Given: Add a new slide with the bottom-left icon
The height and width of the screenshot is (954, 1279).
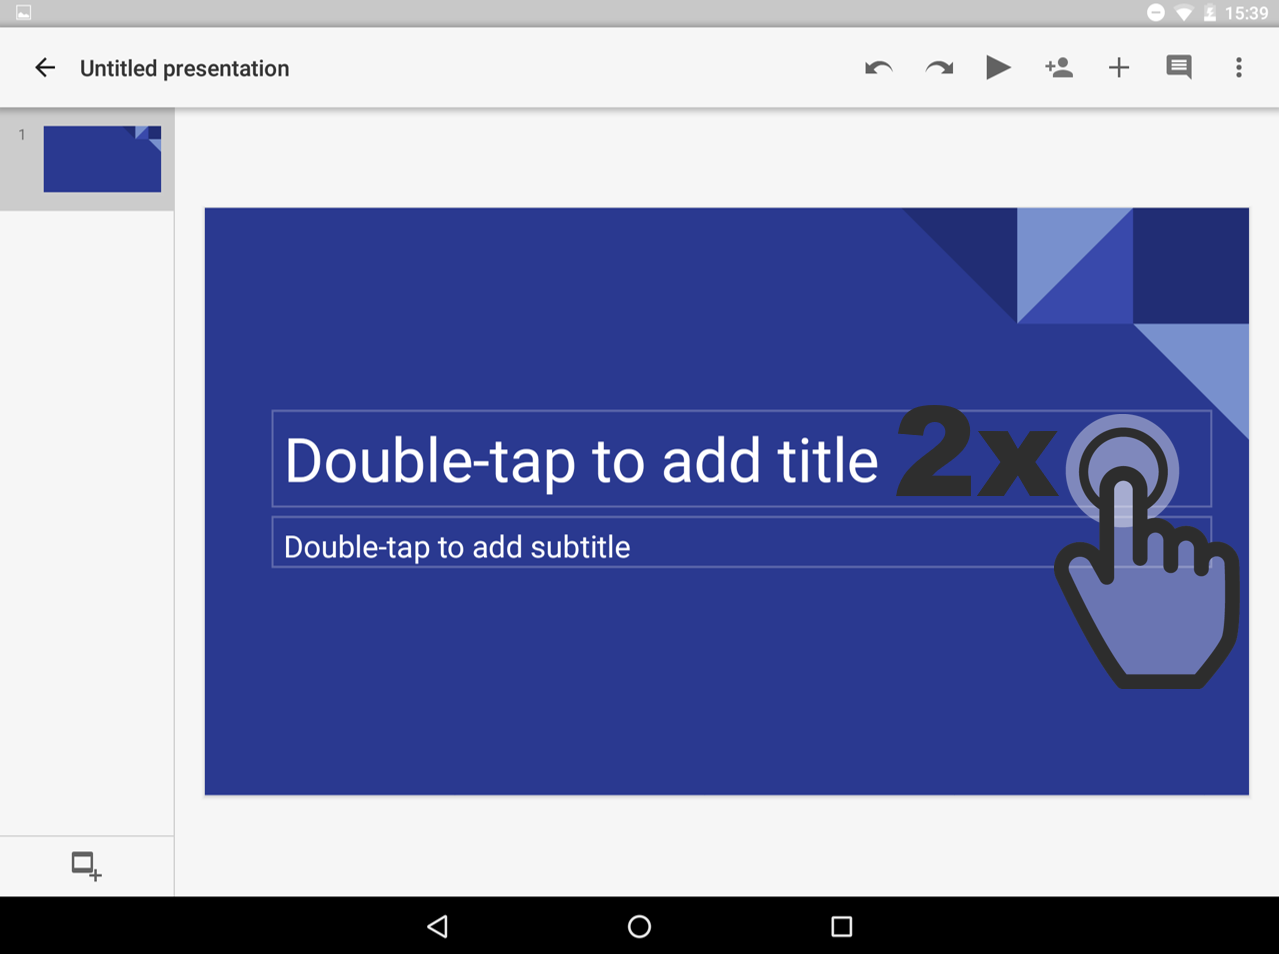Looking at the screenshot, I should click(x=87, y=866).
